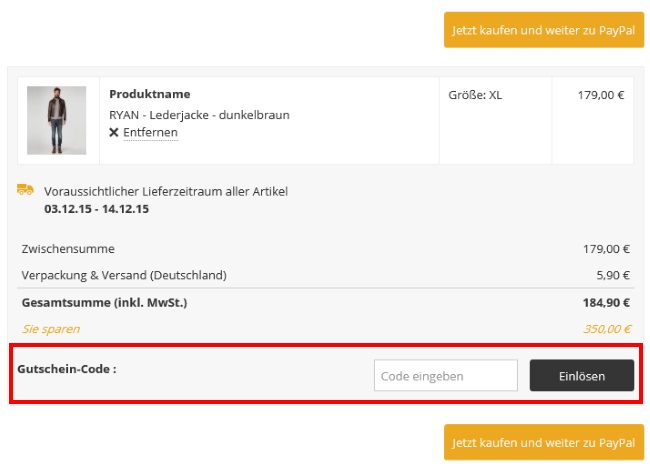Click the 'Gutschein-Code :' label
The height and width of the screenshot is (468, 650).
[x=67, y=369]
